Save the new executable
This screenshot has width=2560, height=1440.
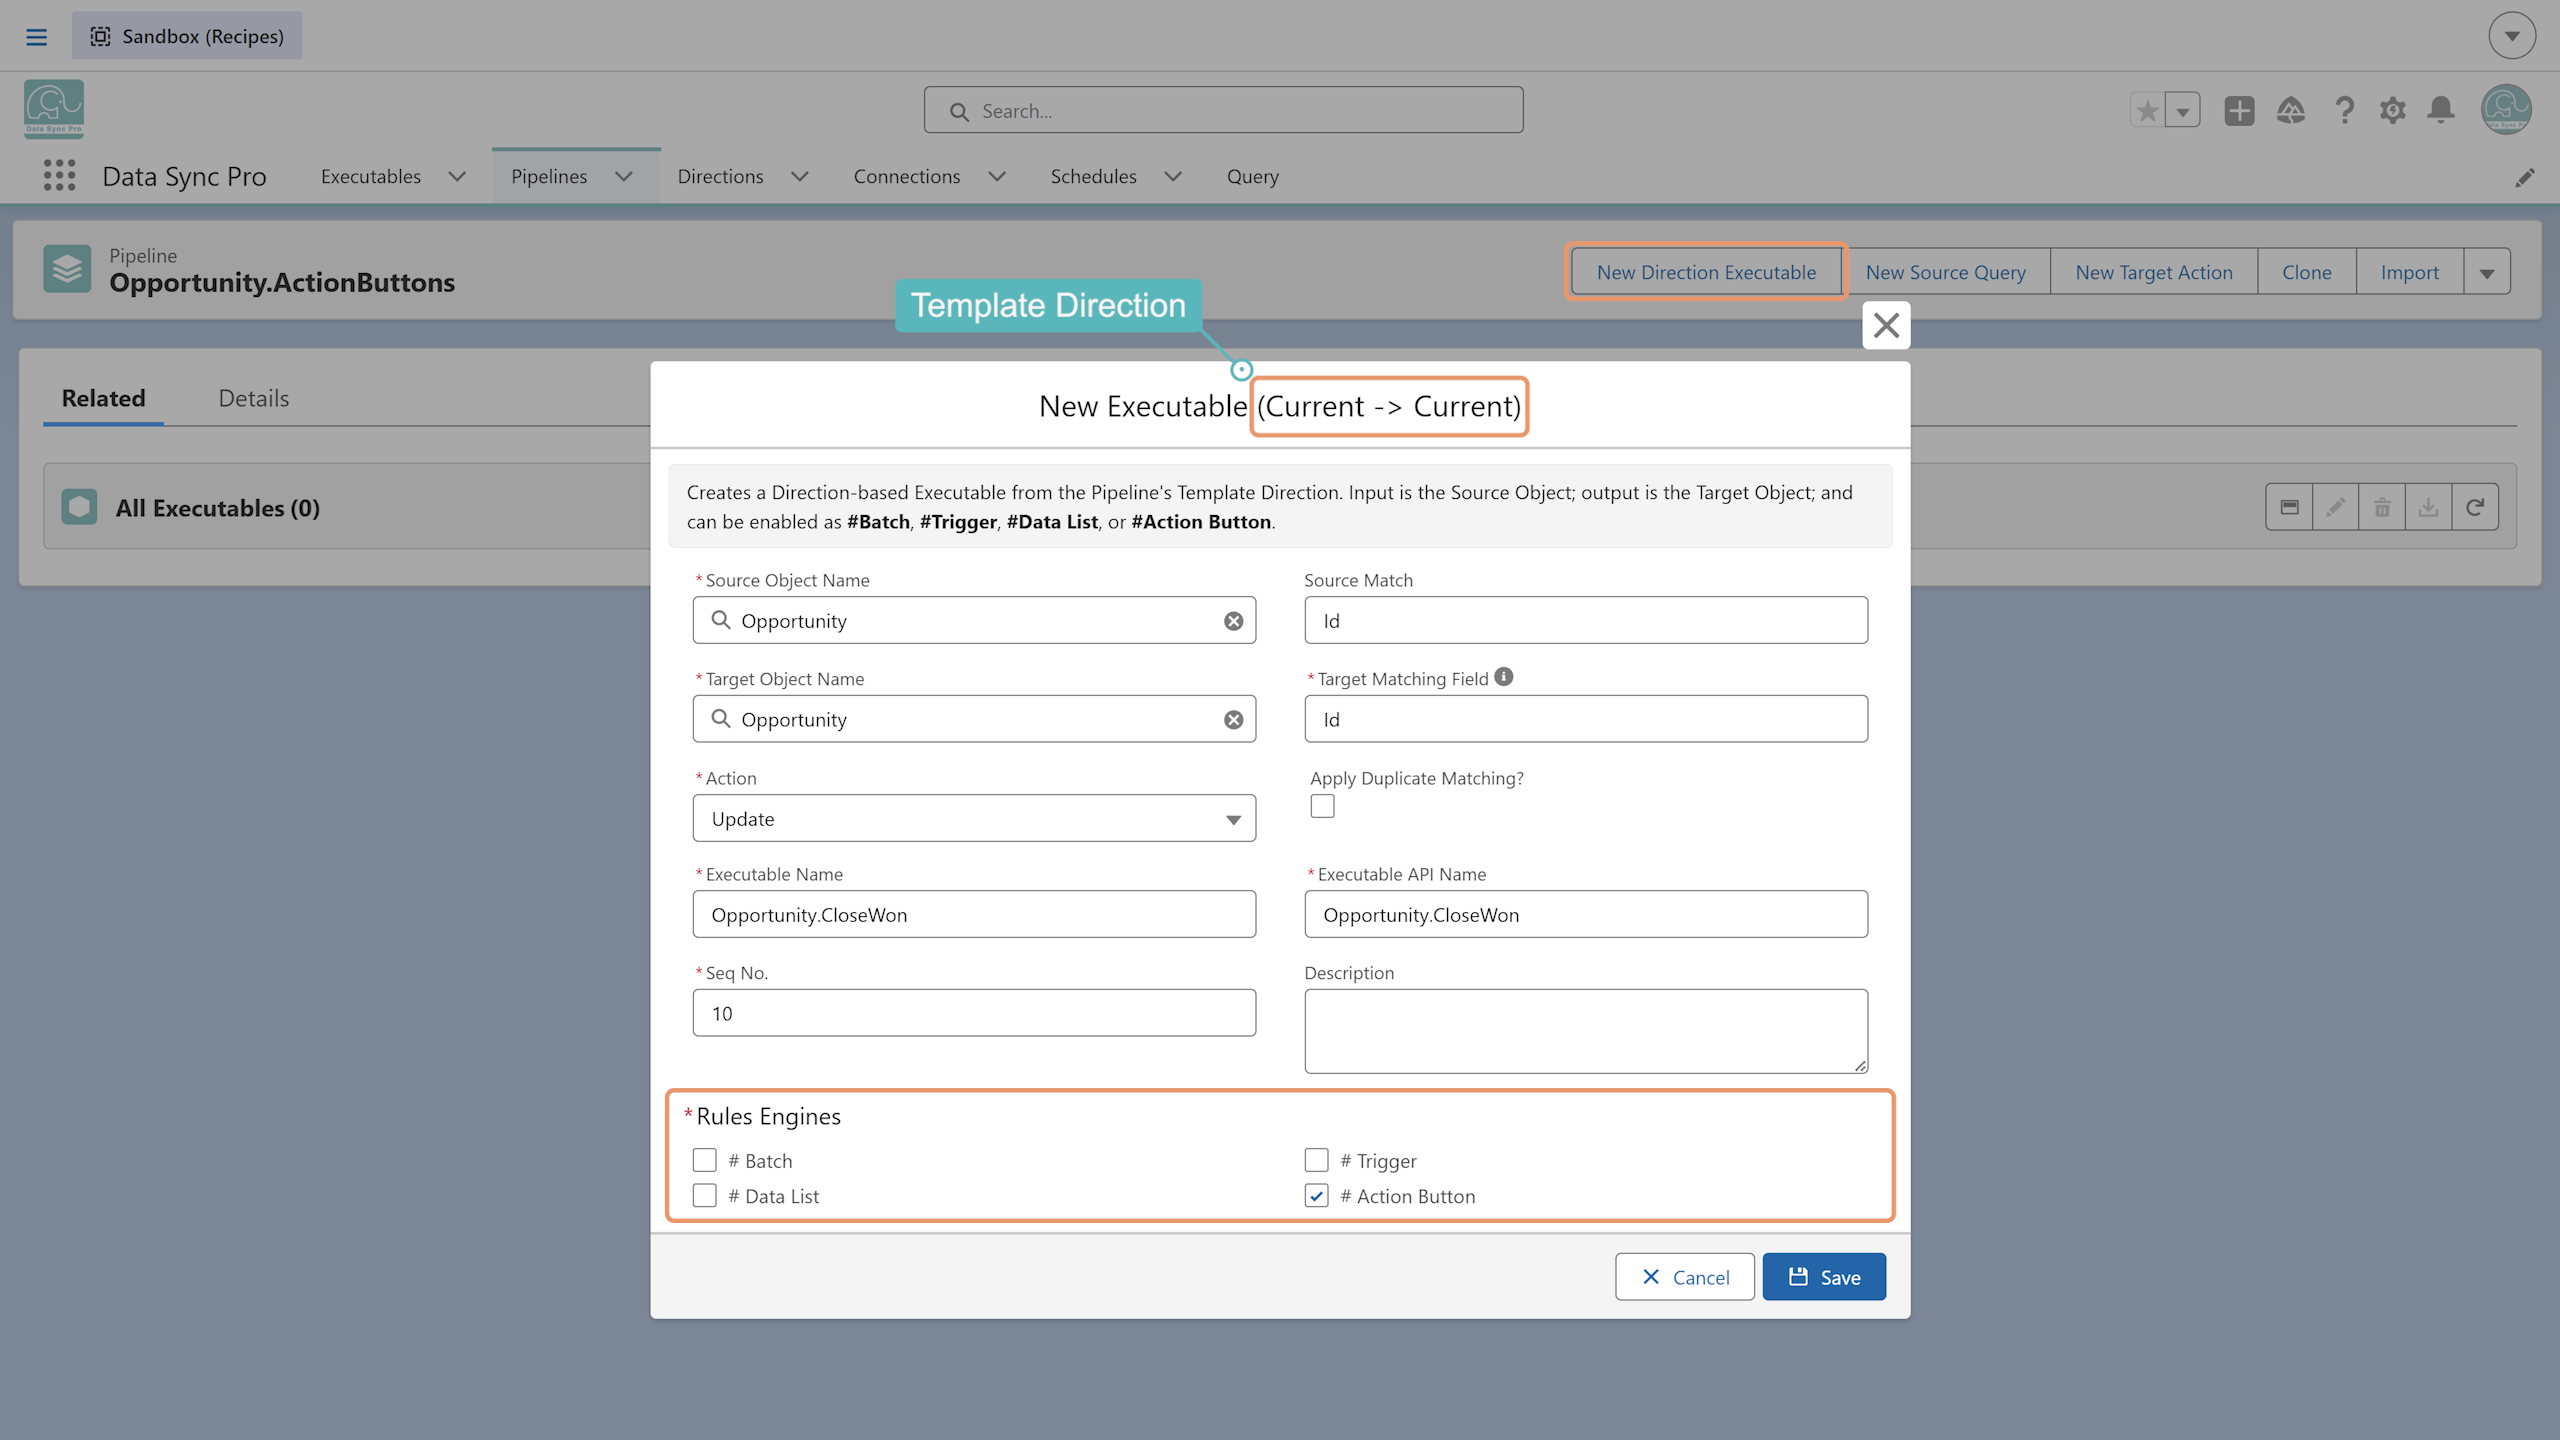click(x=1824, y=1277)
